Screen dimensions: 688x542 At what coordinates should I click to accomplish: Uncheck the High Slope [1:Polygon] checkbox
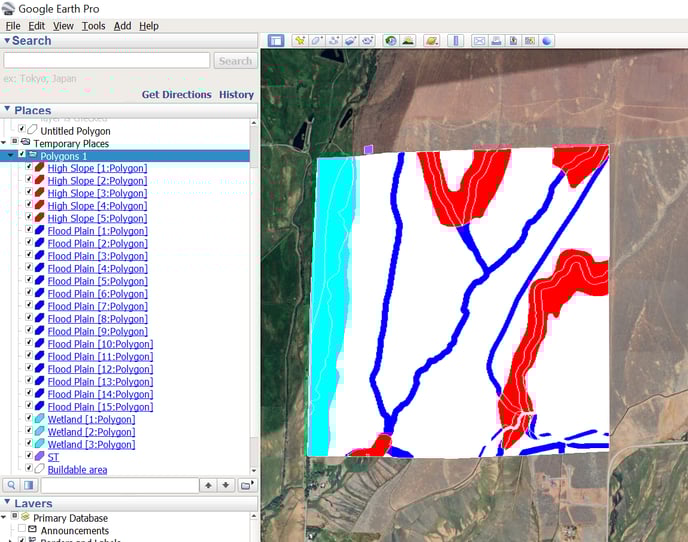pyautogui.click(x=29, y=168)
